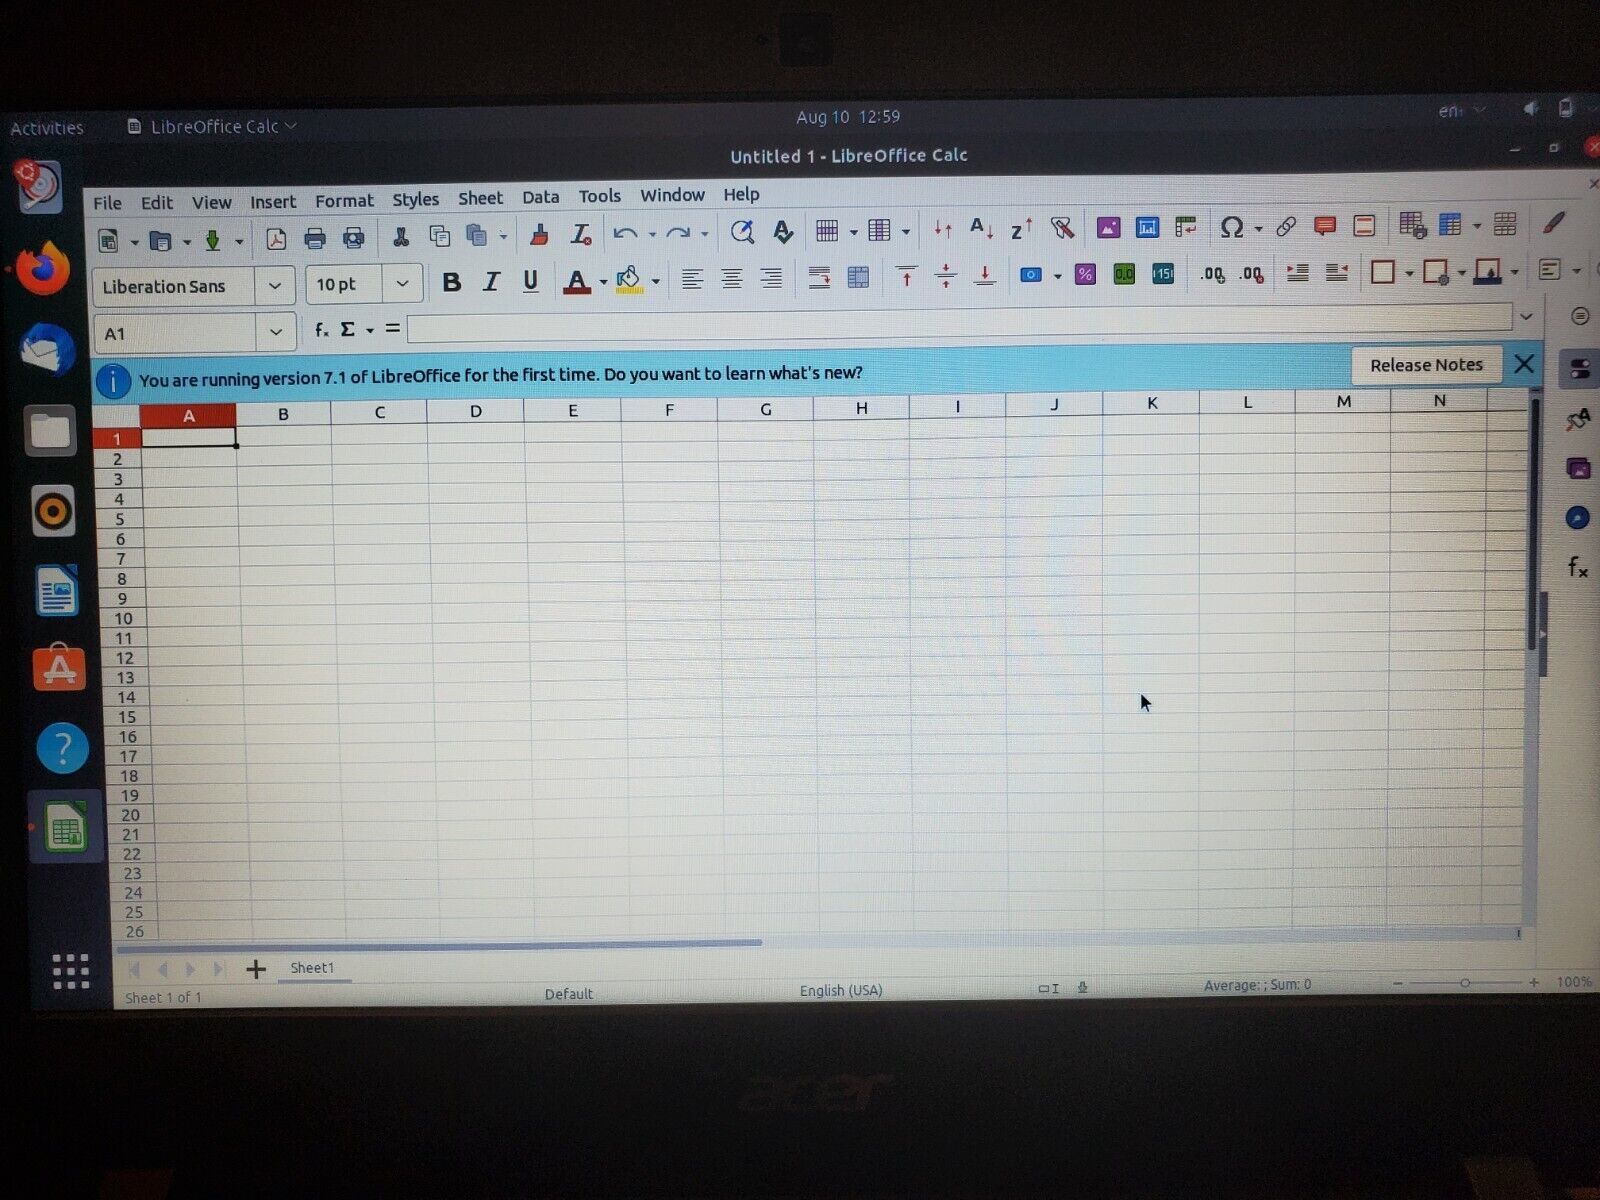The image size is (1600, 1200).
Task: Click the Define Print Area icon
Action: [x=1412, y=225]
